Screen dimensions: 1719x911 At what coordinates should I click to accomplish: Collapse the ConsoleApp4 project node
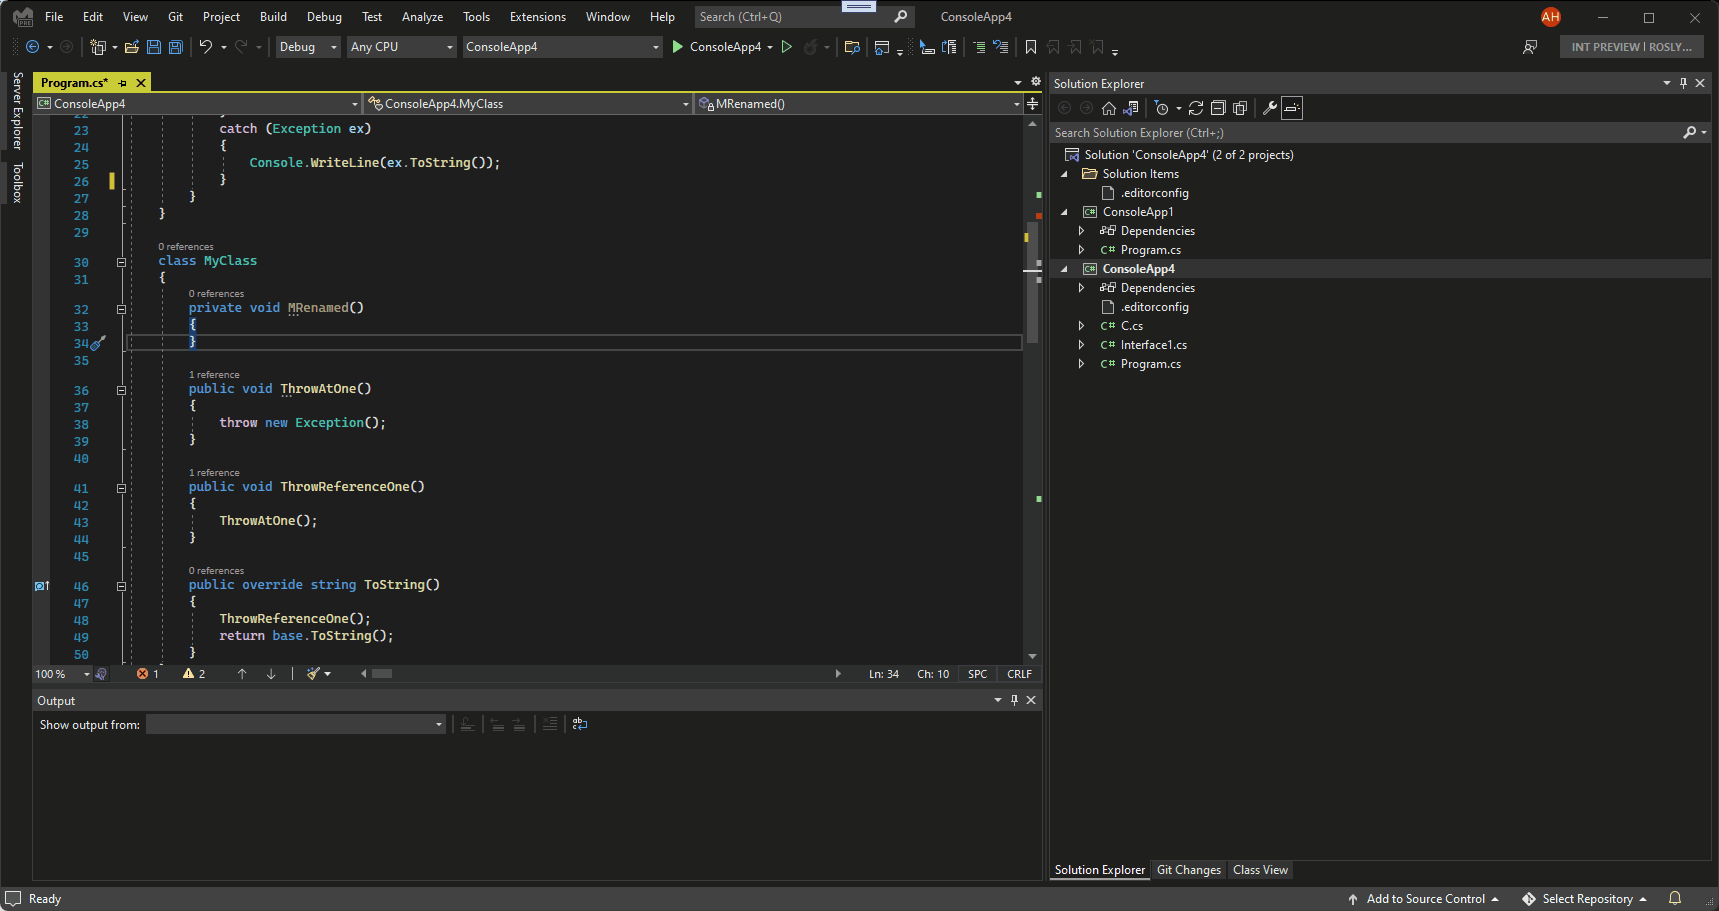pos(1064,269)
